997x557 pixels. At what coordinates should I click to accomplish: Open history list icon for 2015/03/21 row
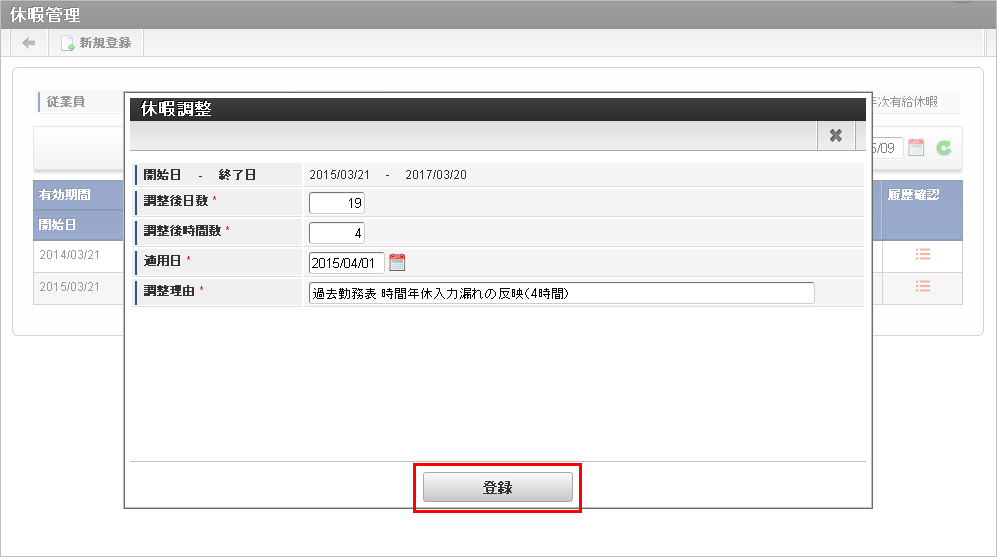tap(923, 286)
